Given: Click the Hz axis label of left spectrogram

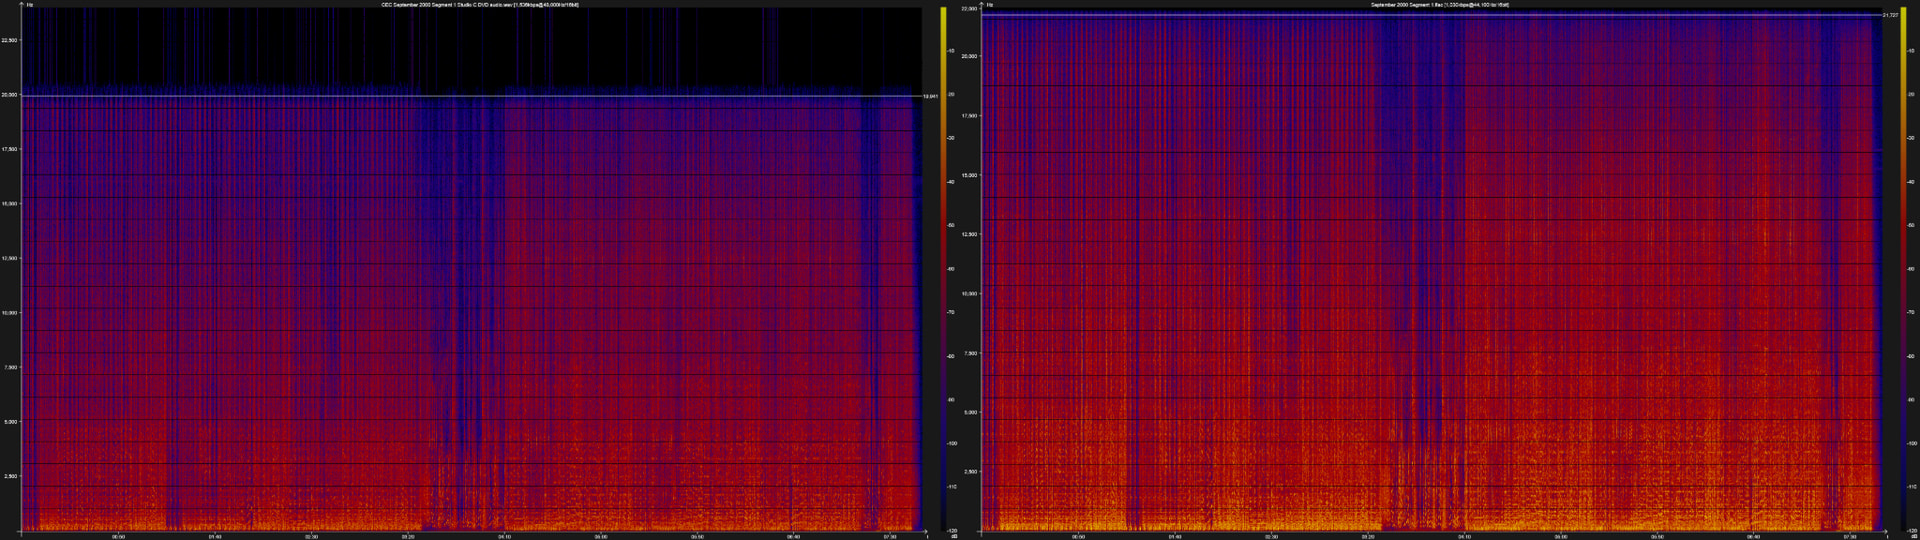Looking at the screenshot, I should pyautogui.click(x=29, y=5).
